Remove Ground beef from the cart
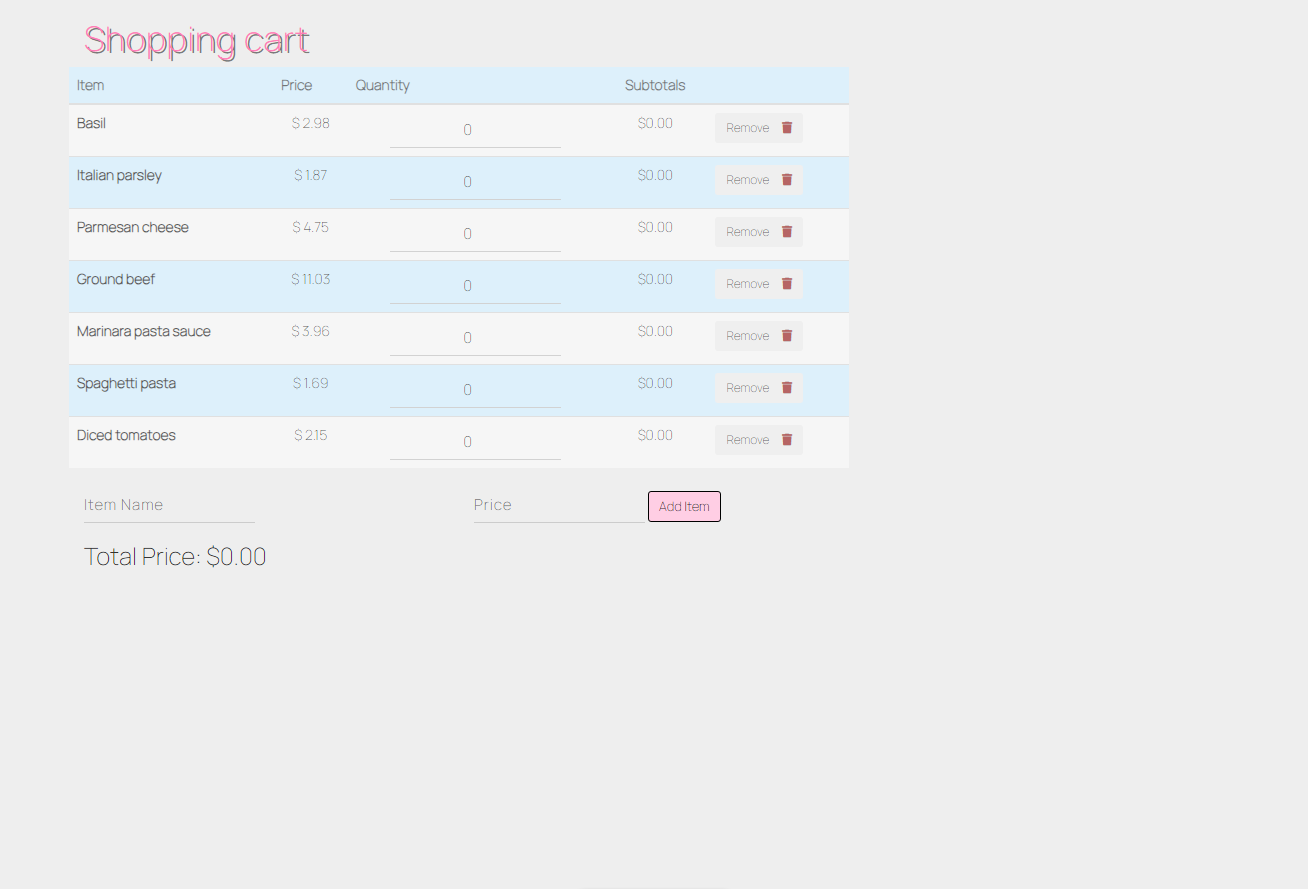The image size is (1308, 889). tap(748, 283)
